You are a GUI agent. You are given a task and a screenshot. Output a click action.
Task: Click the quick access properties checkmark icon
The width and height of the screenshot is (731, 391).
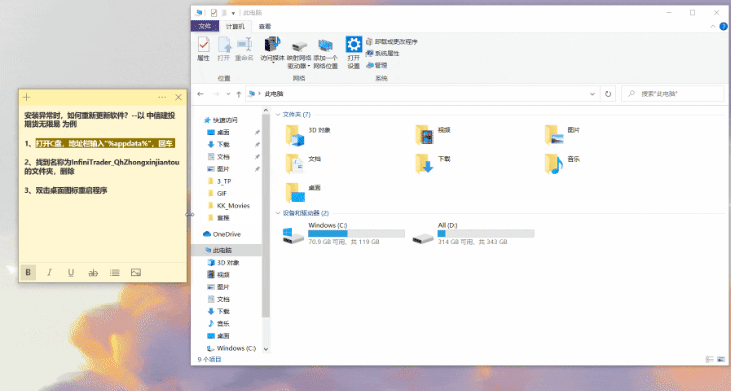[x=214, y=13]
